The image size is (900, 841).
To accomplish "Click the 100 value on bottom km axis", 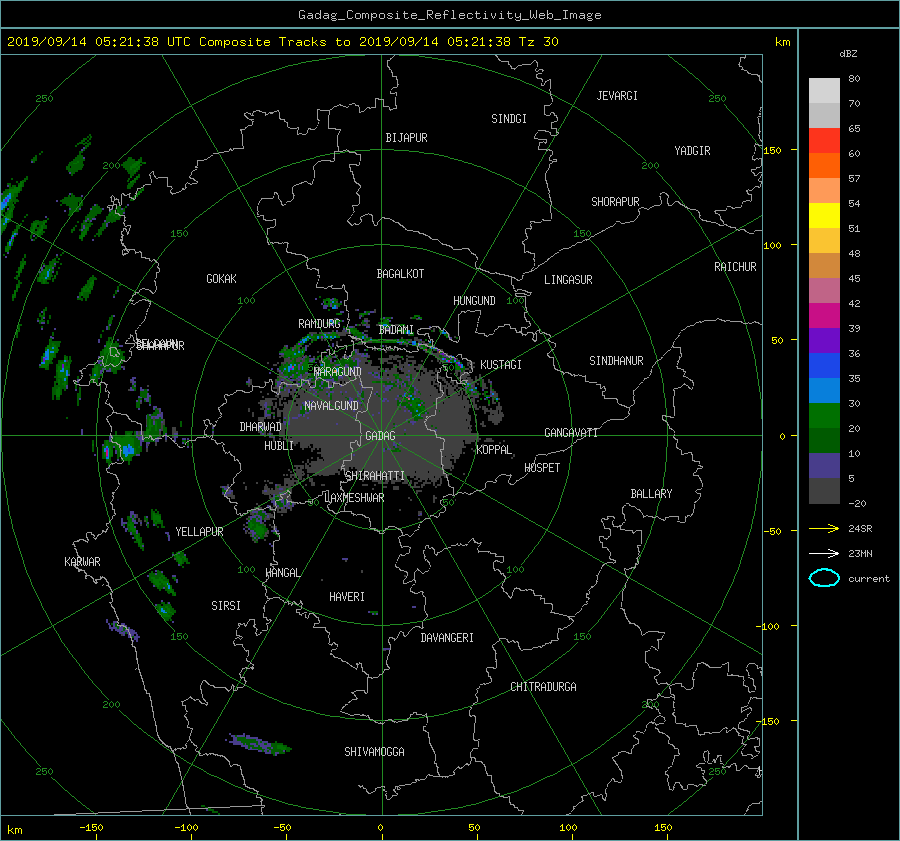I will [568, 828].
